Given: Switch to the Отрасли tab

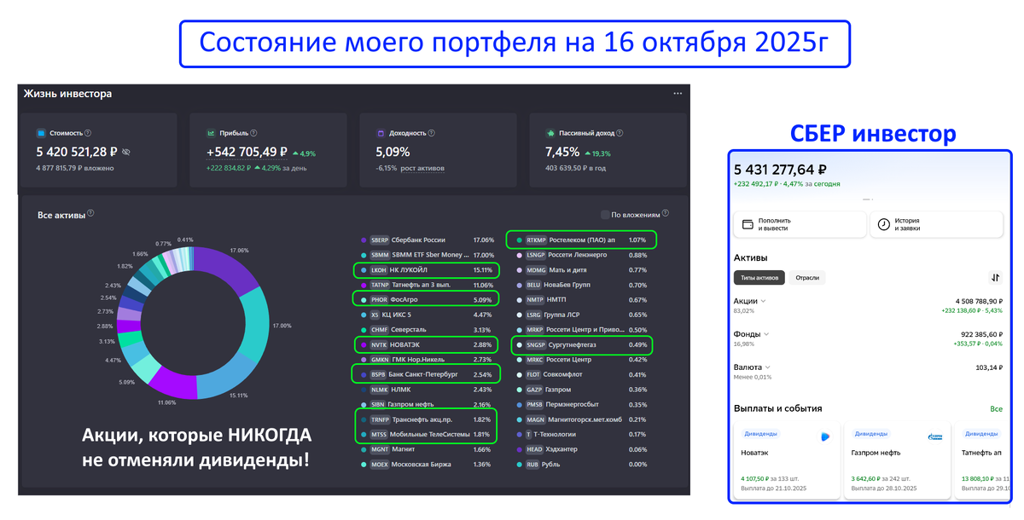Looking at the screenshot, I should click(x=807, y=277).
